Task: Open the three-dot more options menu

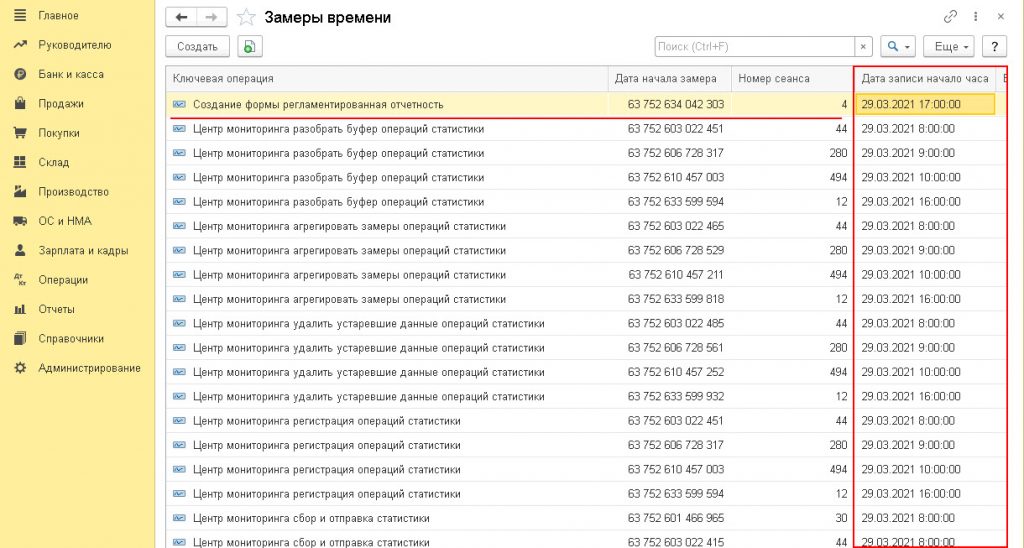Action: 975,18
